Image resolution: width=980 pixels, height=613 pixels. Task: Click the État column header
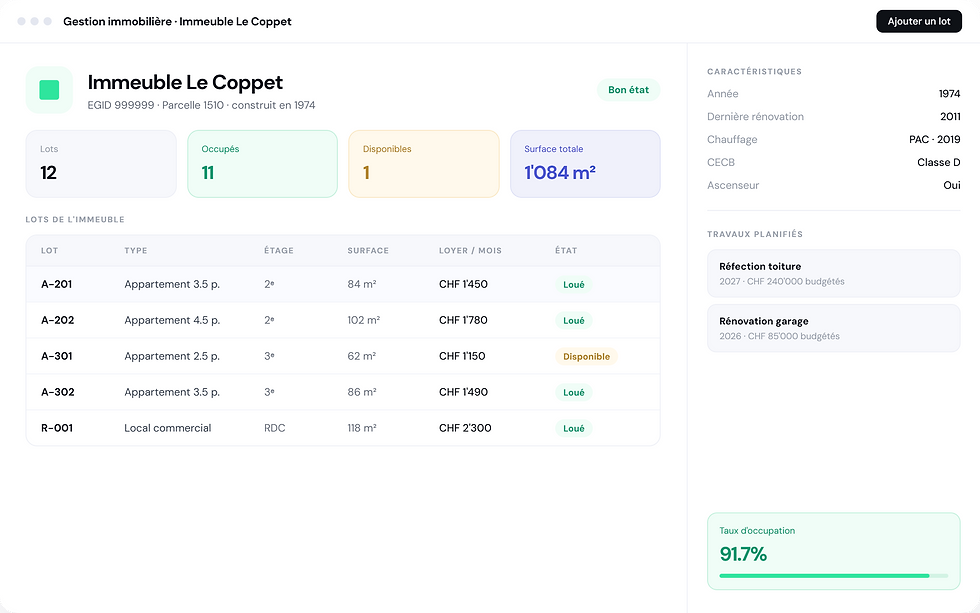[566, 251]
